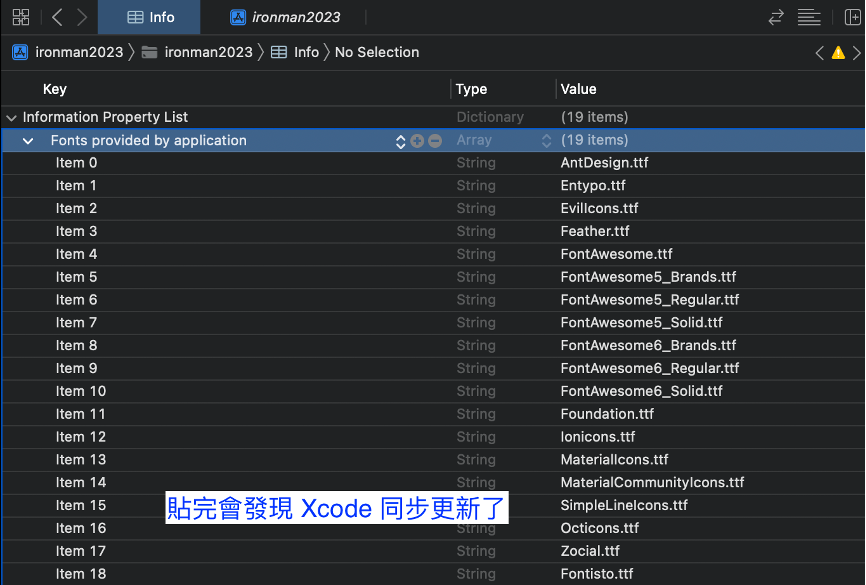
Task: Select the Item 13 key
Action: (x=81, y=460)
